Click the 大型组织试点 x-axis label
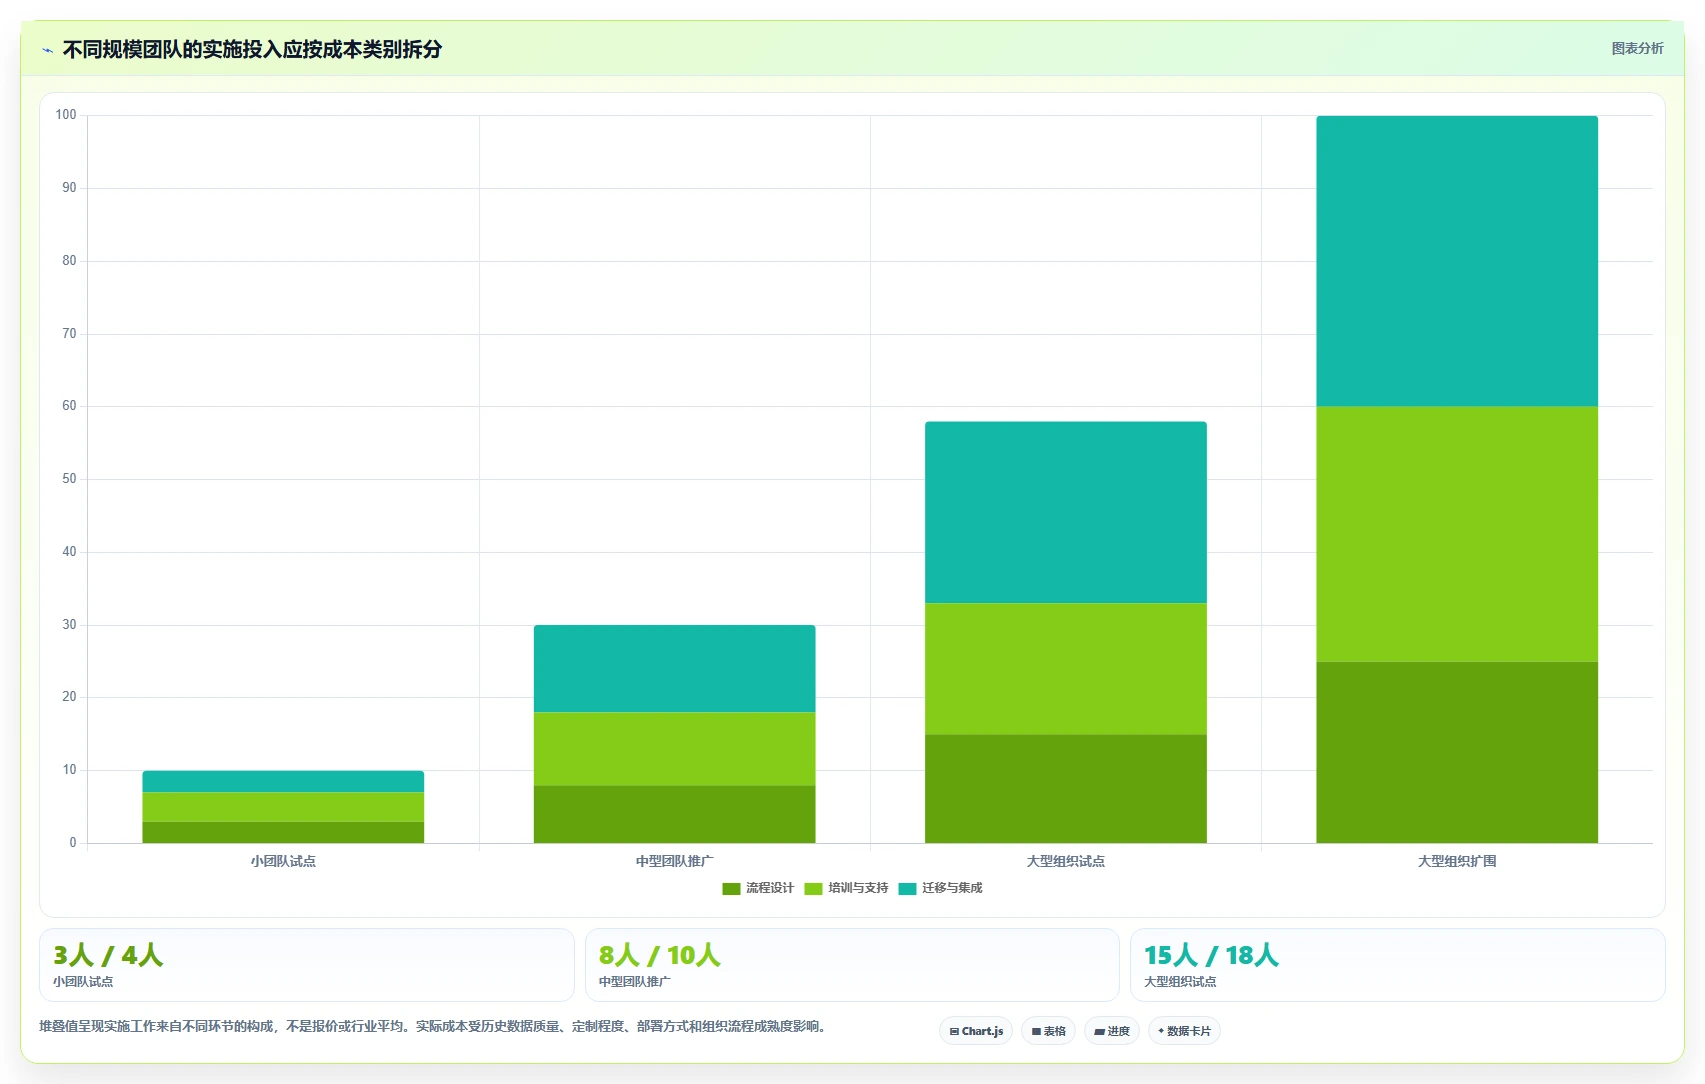1705x1084 pixels. pyautogui.click(x=1066, y=861)
